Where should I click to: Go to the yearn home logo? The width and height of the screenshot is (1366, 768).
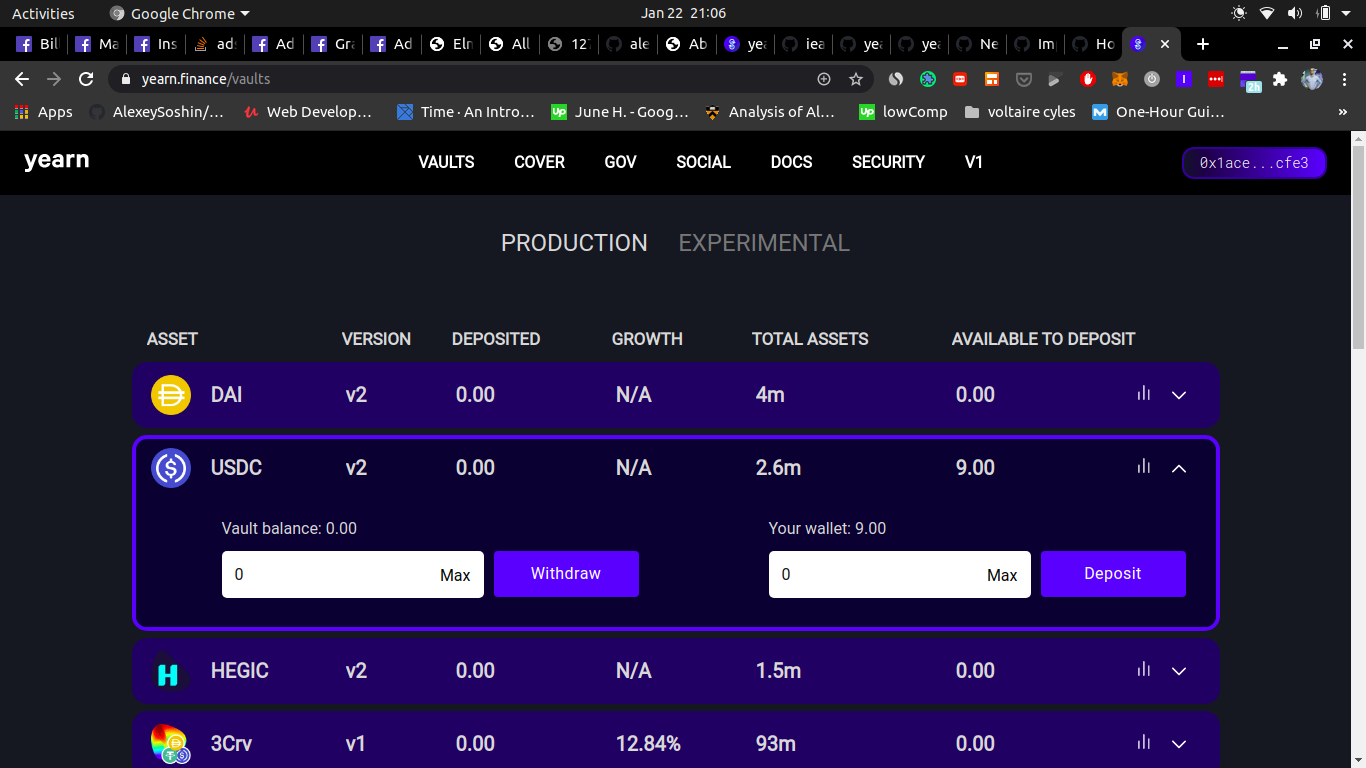click(57, 160)
